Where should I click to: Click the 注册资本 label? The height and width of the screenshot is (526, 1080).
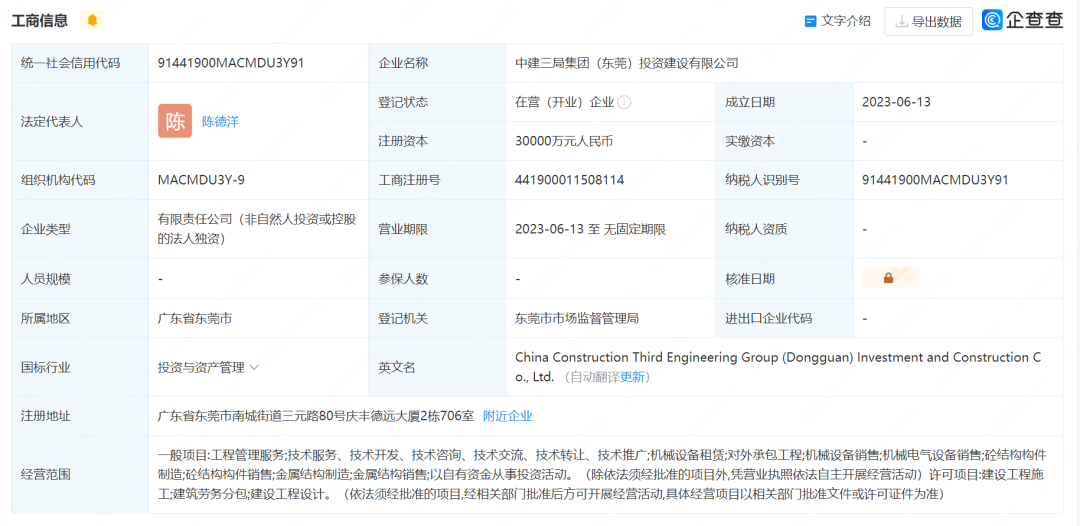(403, 141)
